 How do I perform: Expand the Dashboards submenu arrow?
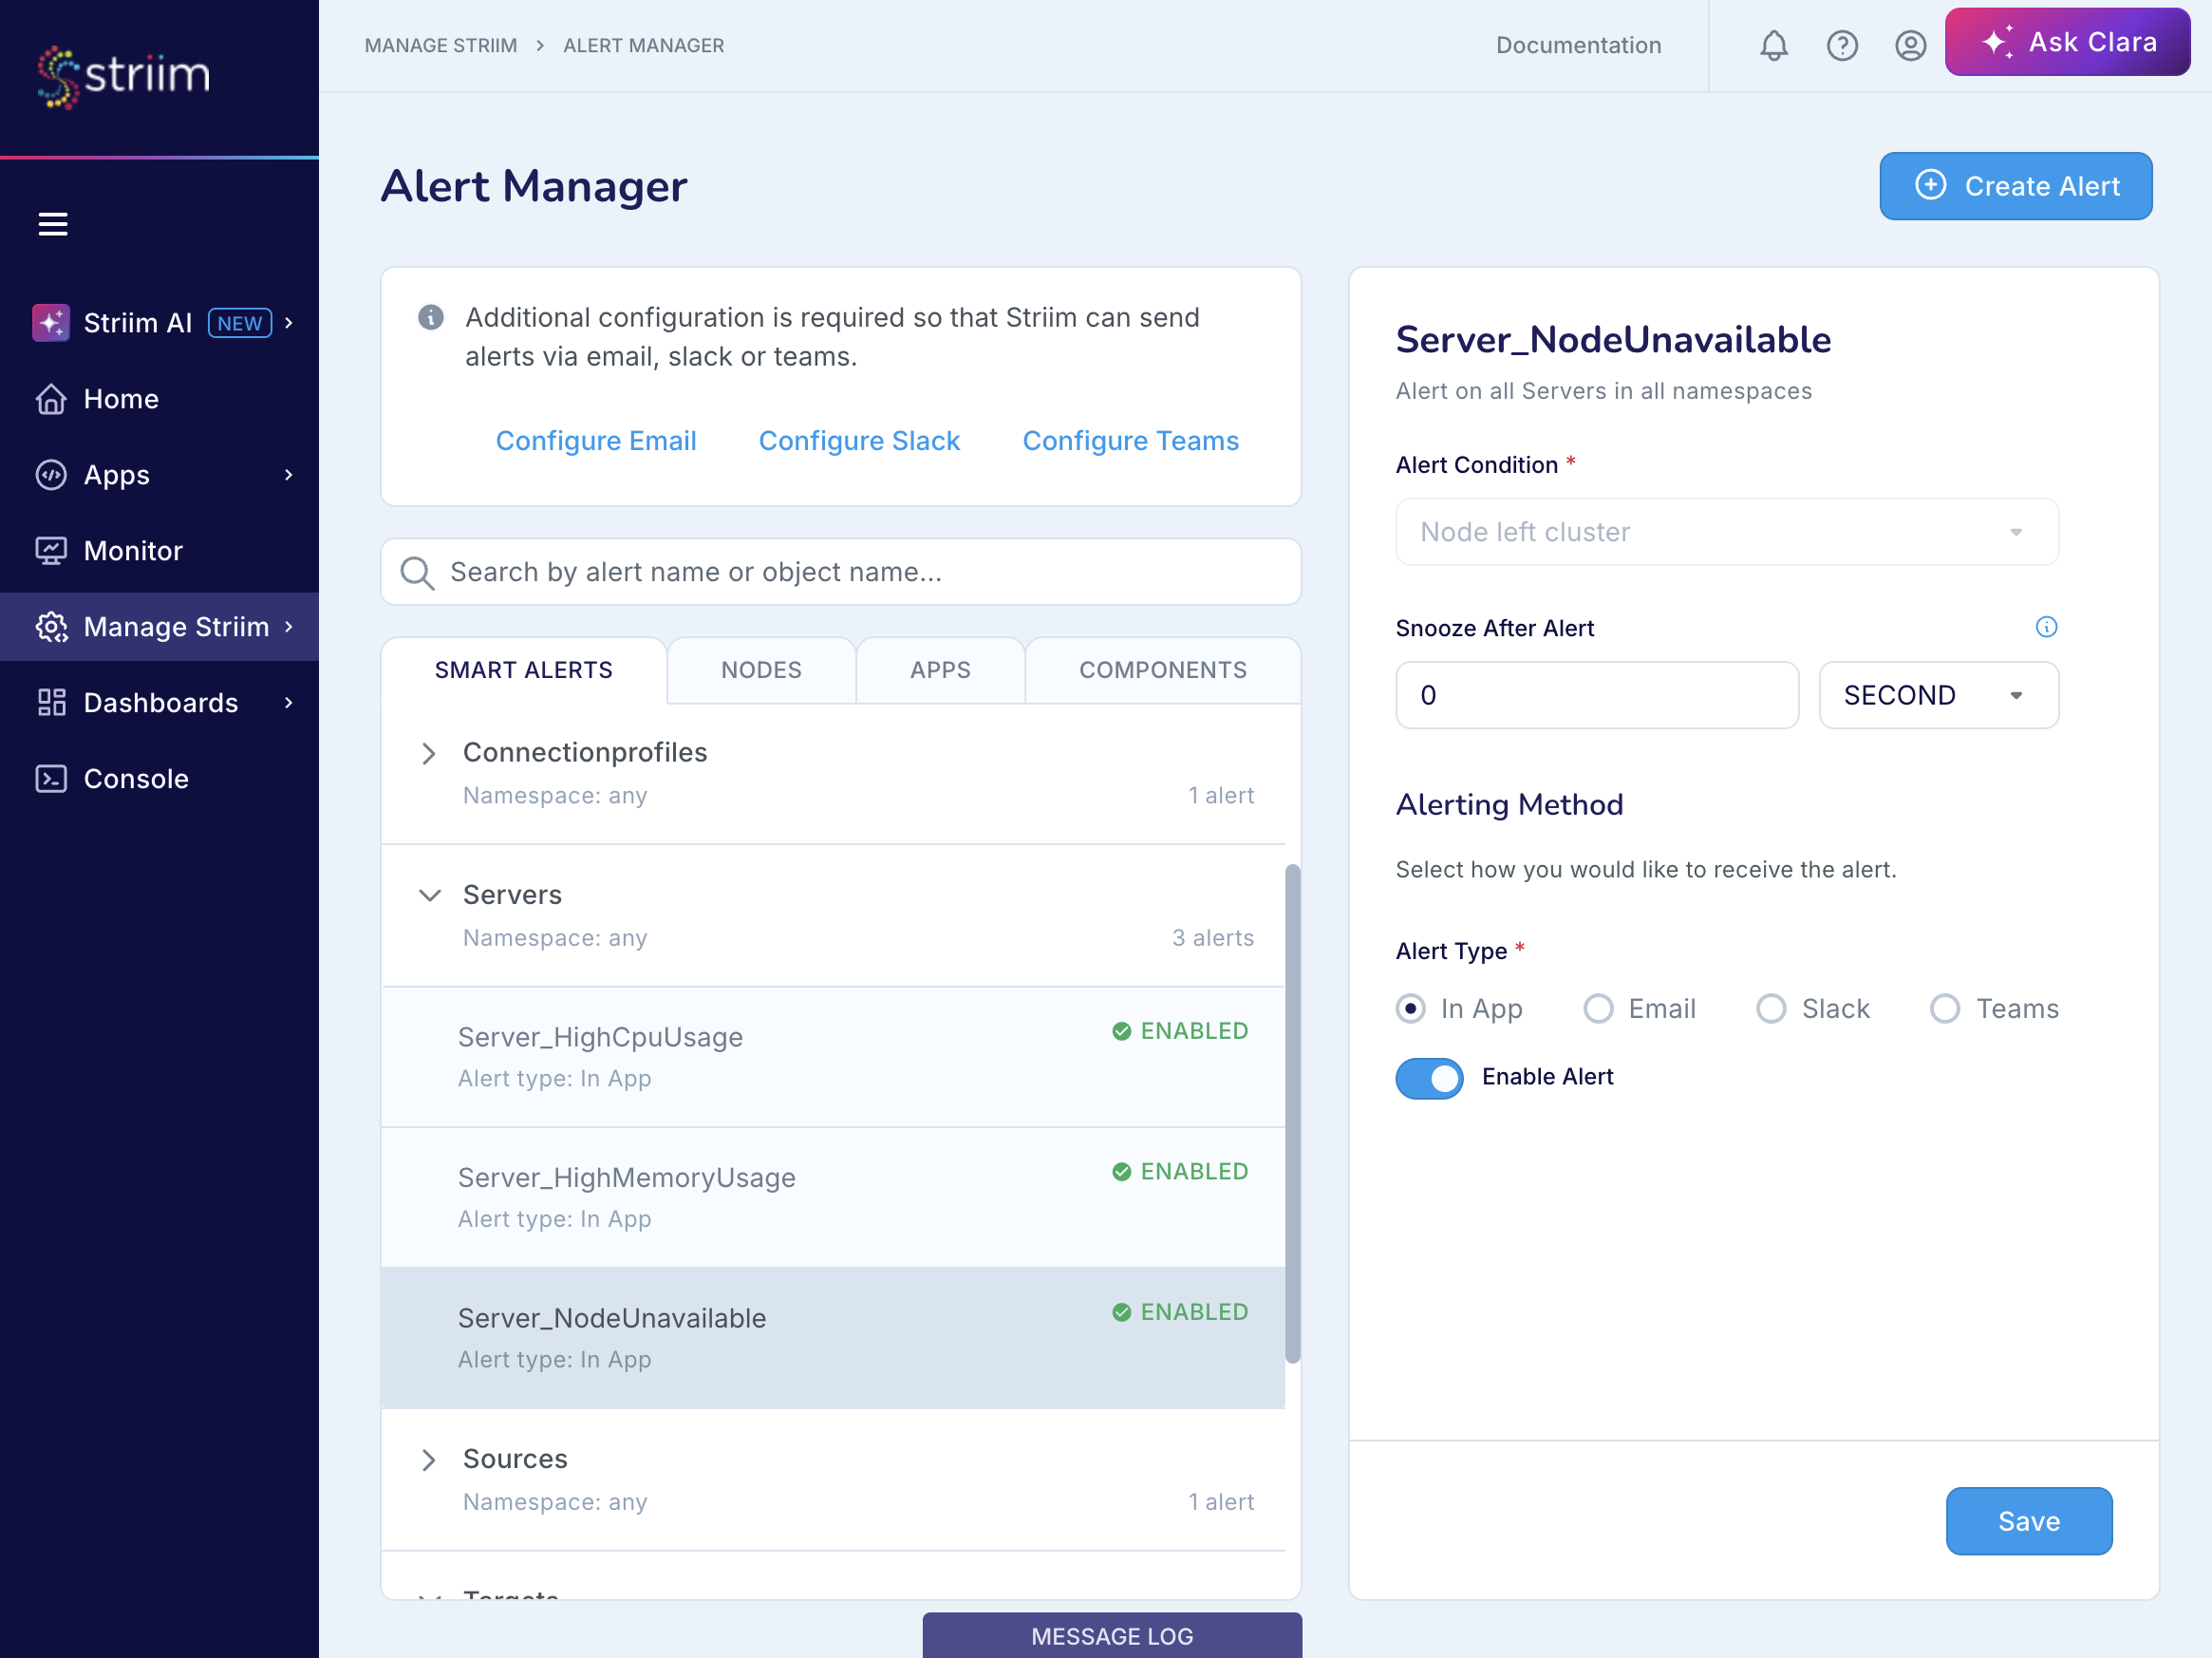(289, 703)
